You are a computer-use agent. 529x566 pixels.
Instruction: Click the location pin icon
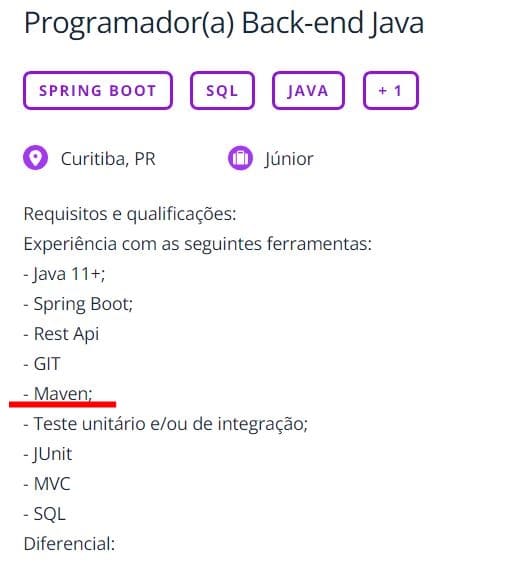[35, 158]
